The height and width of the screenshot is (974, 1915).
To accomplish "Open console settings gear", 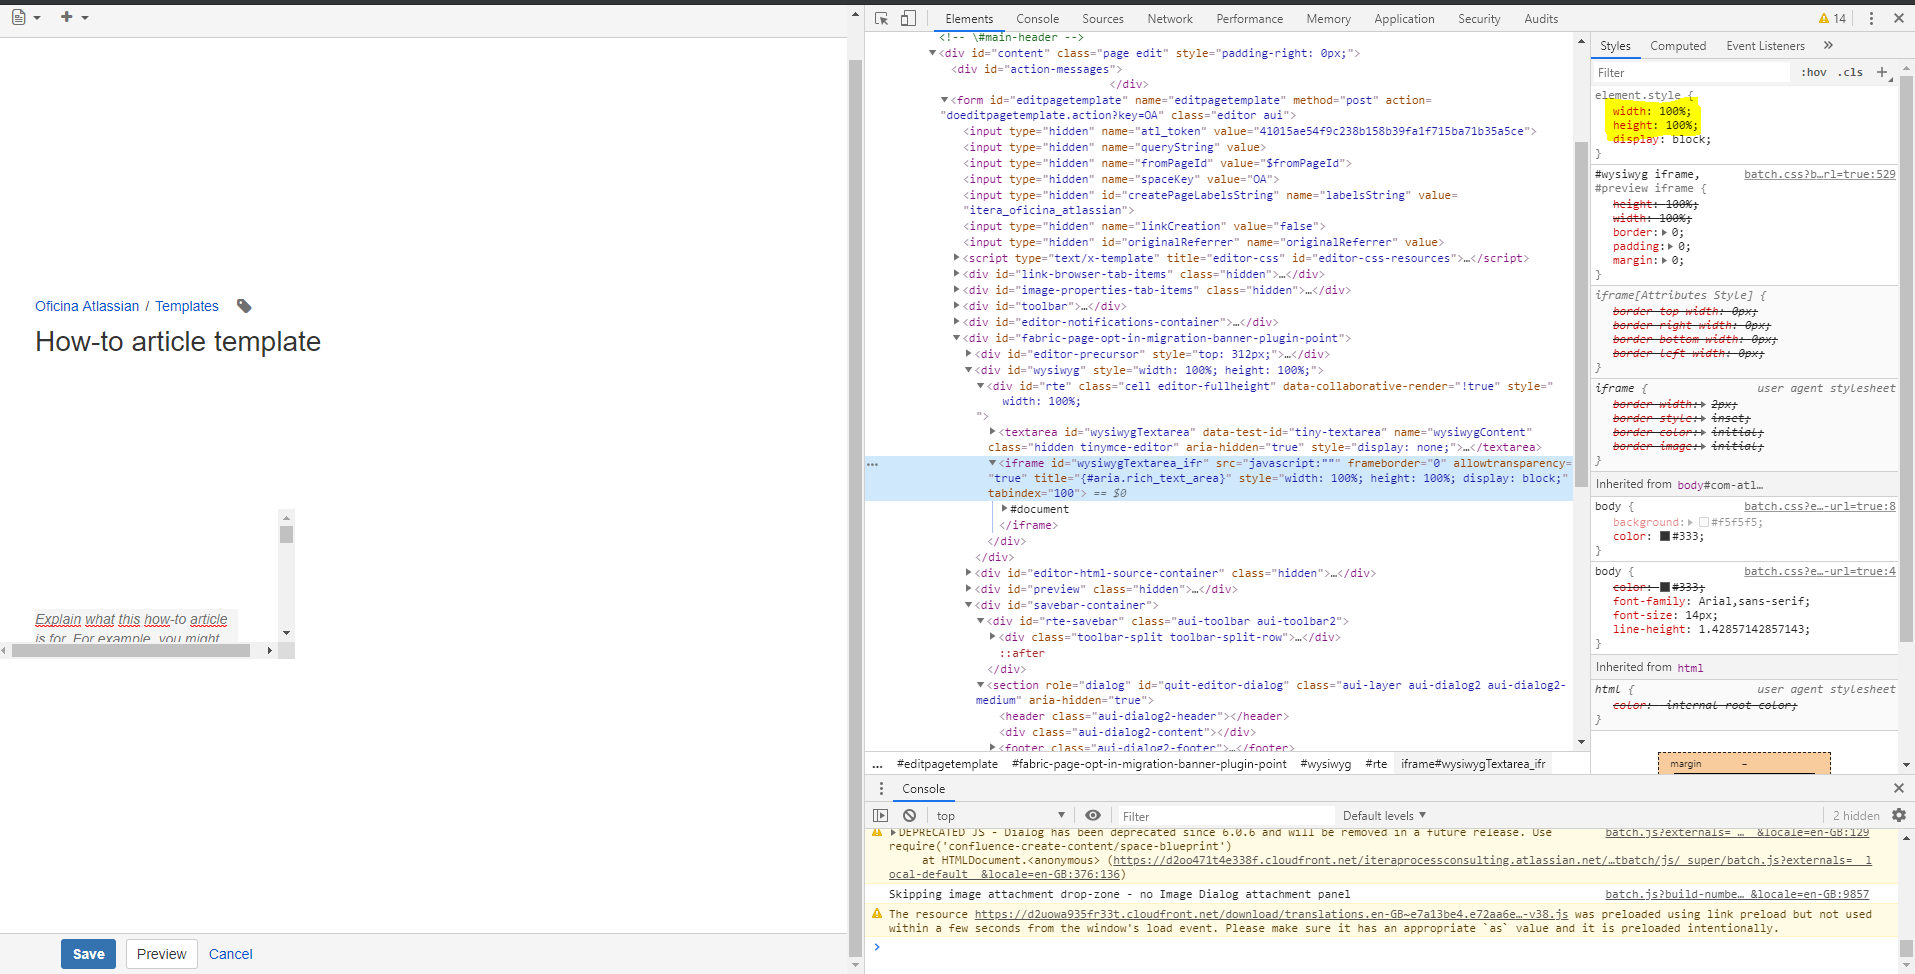I will pos(1899,815).
